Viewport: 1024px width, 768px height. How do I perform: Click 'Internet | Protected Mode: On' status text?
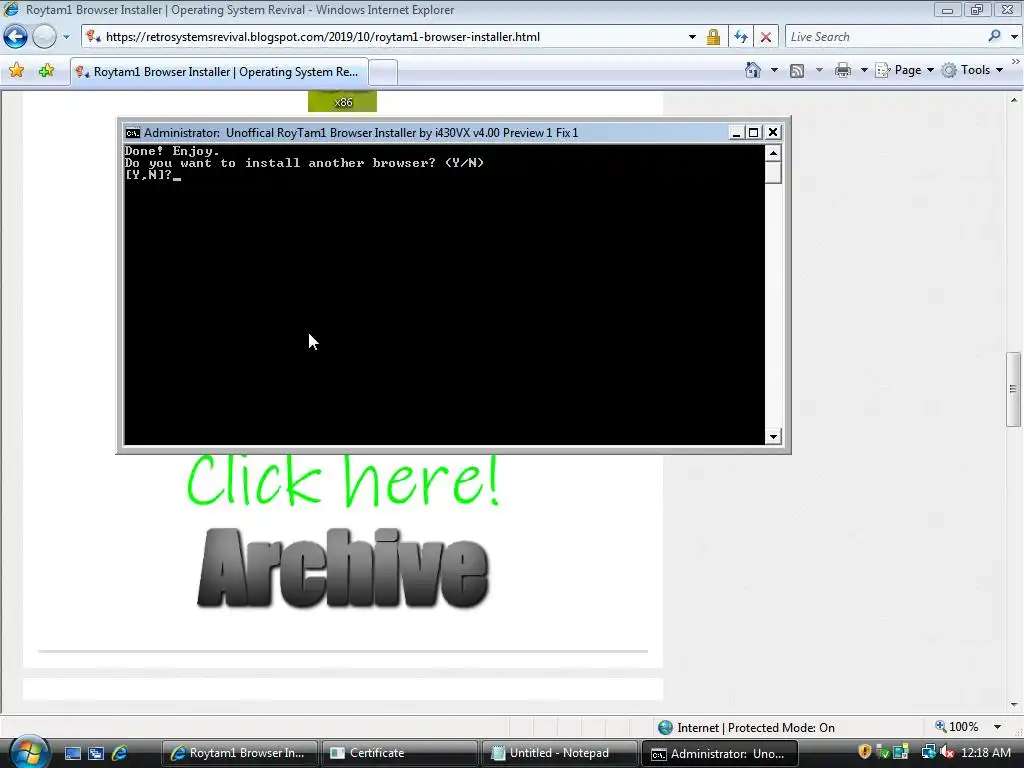(756, 727)
